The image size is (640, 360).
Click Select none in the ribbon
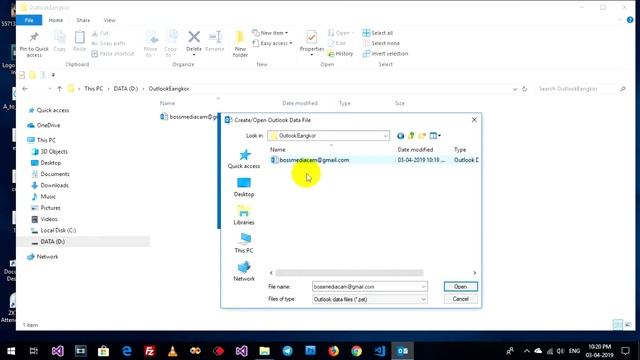(x=381, y=43)
